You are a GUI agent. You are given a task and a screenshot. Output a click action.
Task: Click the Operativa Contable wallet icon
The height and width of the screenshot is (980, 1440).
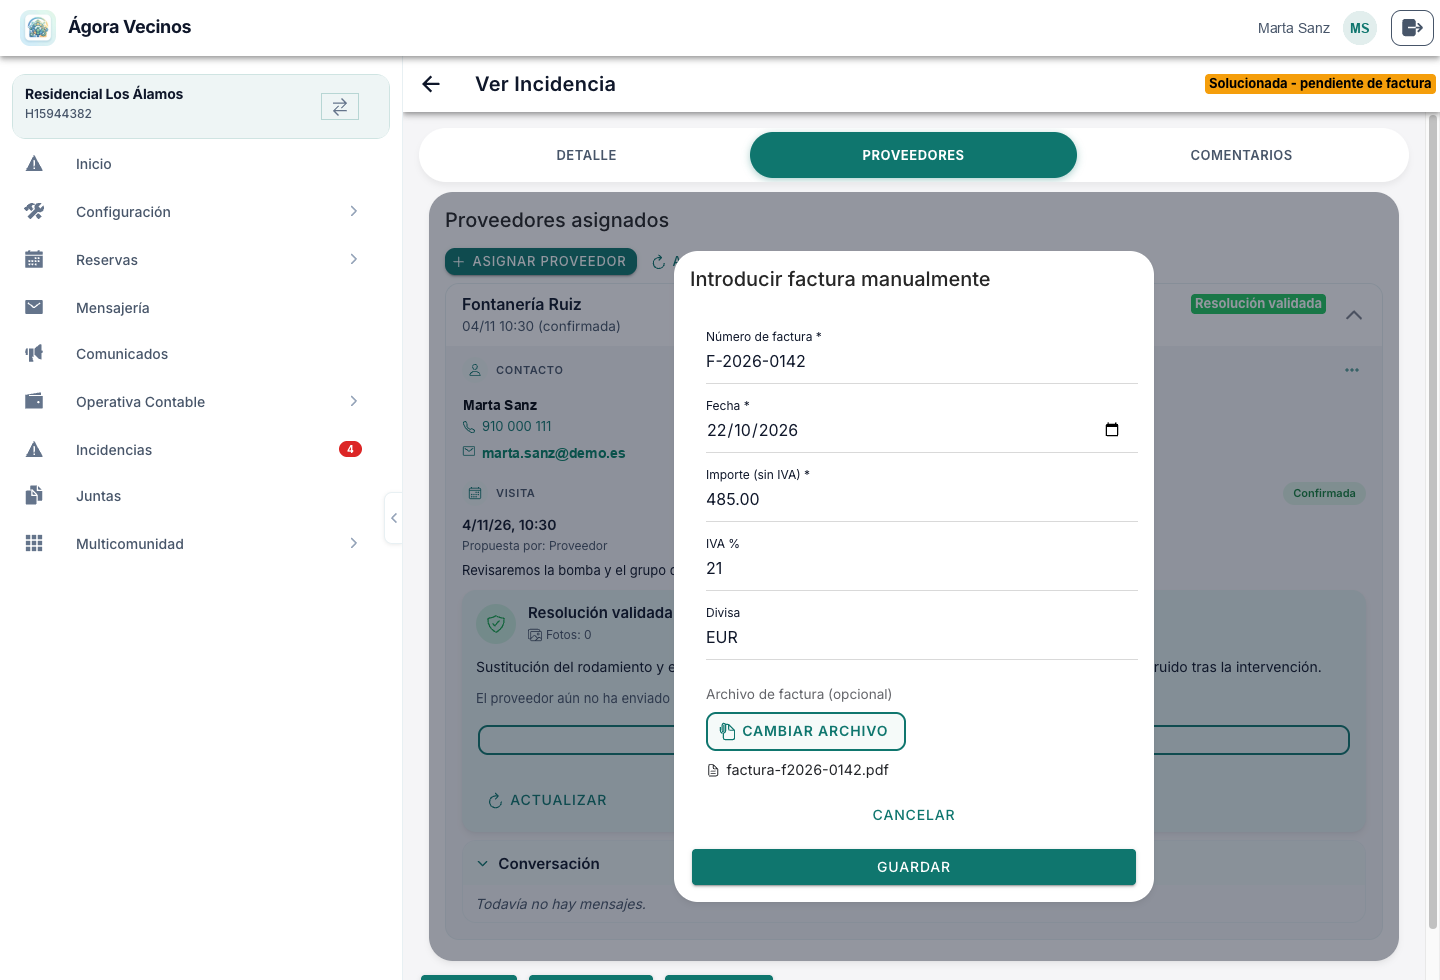[x=34, y=401]
